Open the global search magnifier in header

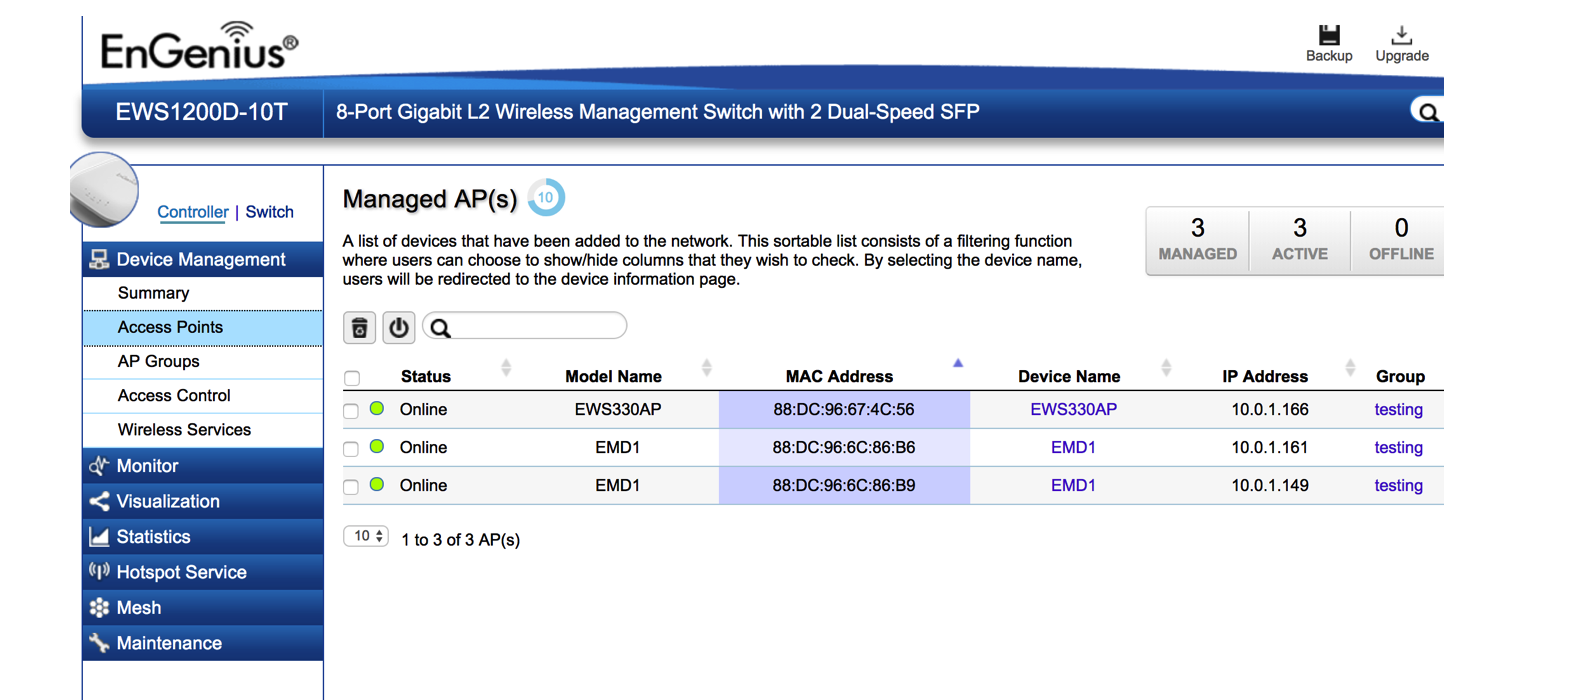[1428, 112]
